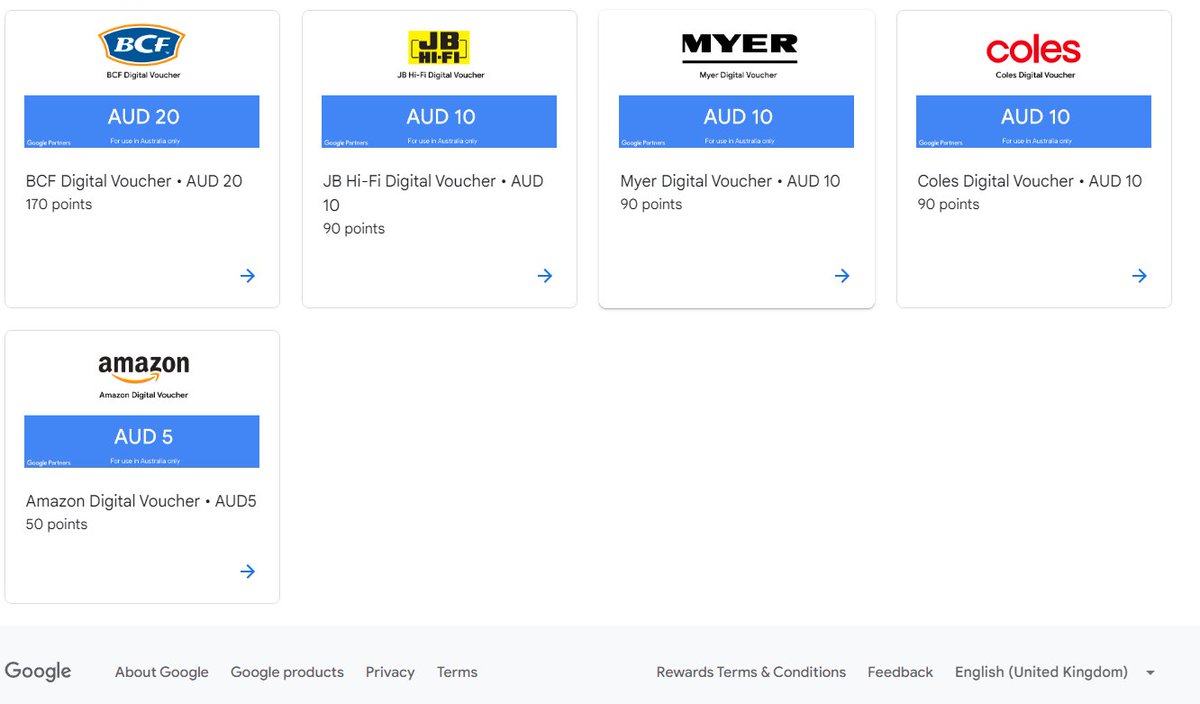The image size is (1200, 704).
Task: Select the AUD 5 Amazon voucher banner
Action: click(x=142, y=442)
